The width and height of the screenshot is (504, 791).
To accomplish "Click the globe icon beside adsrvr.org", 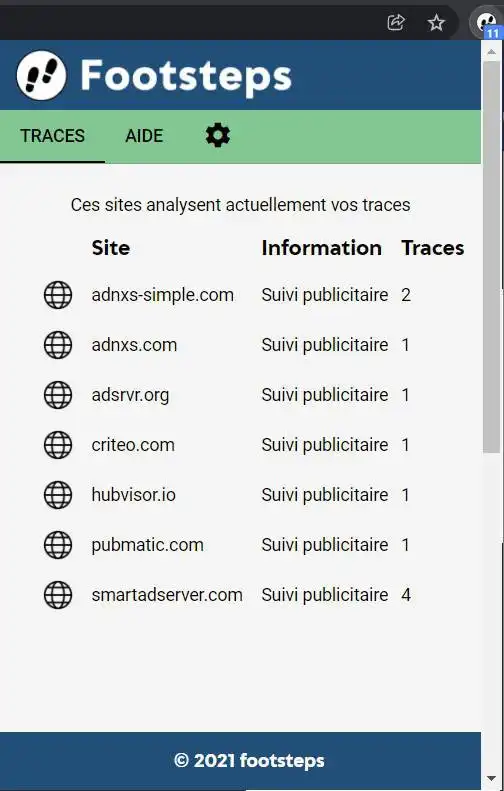I will pyautogui.click(x=58, y=394).
